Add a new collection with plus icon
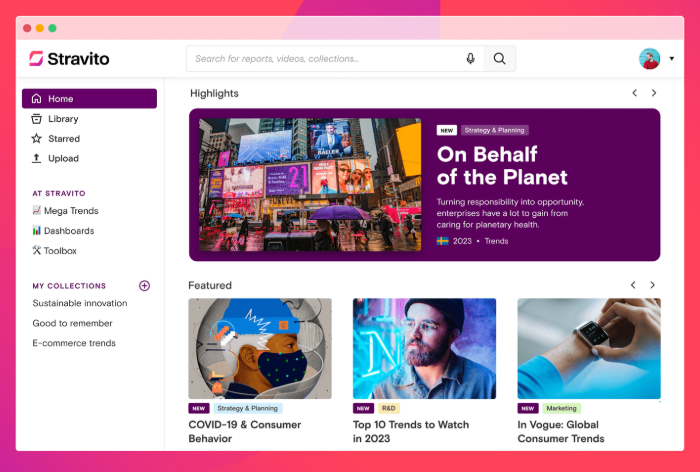700x472 pixels. click(x=144, y=286)
